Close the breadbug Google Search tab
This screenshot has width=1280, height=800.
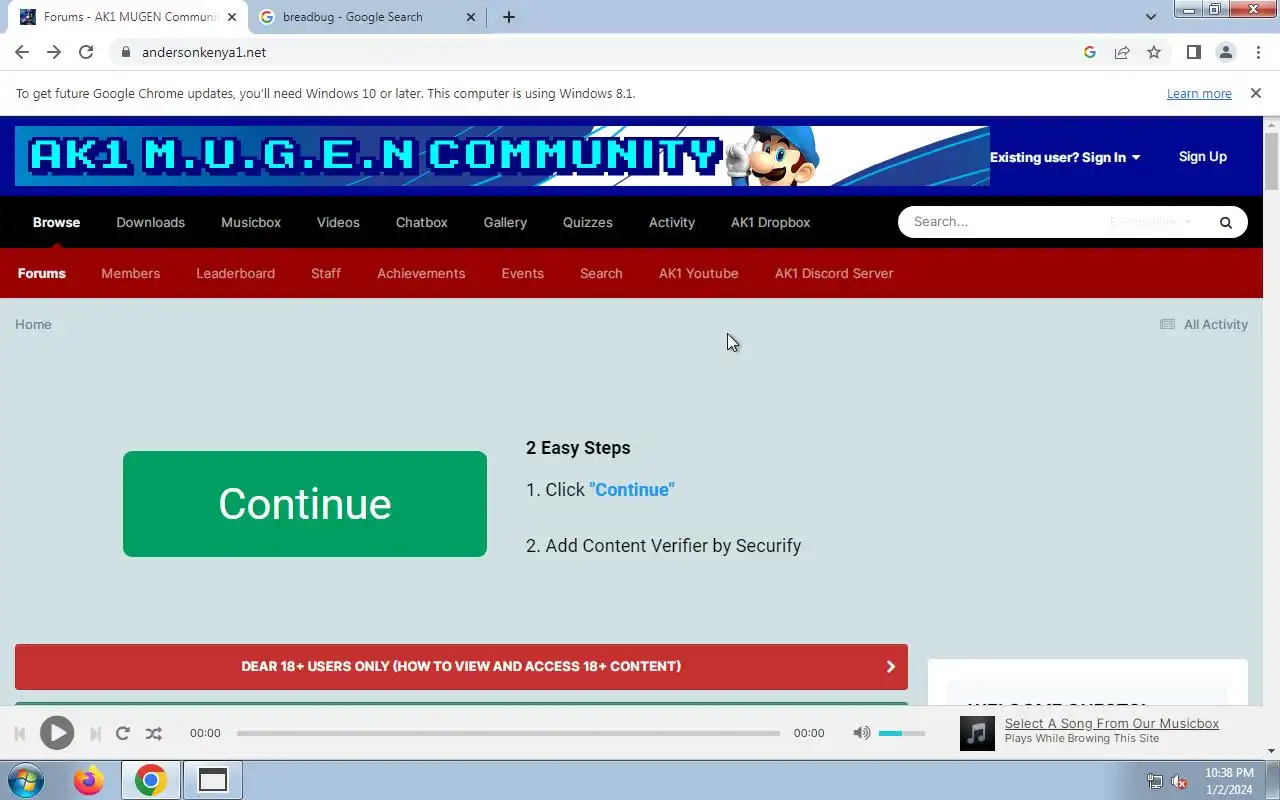472,17
